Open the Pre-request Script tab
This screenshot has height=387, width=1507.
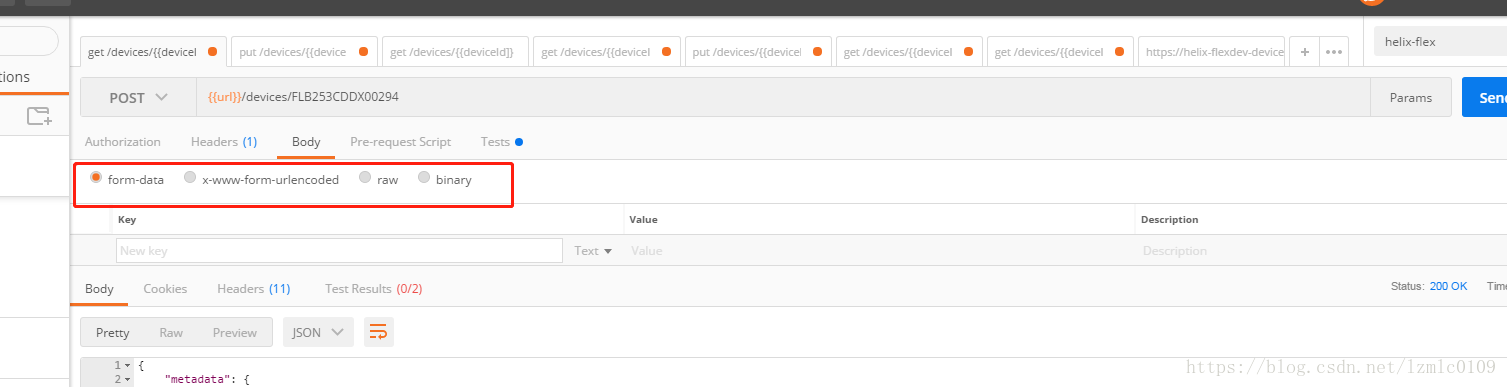click(x=400, y=142)
